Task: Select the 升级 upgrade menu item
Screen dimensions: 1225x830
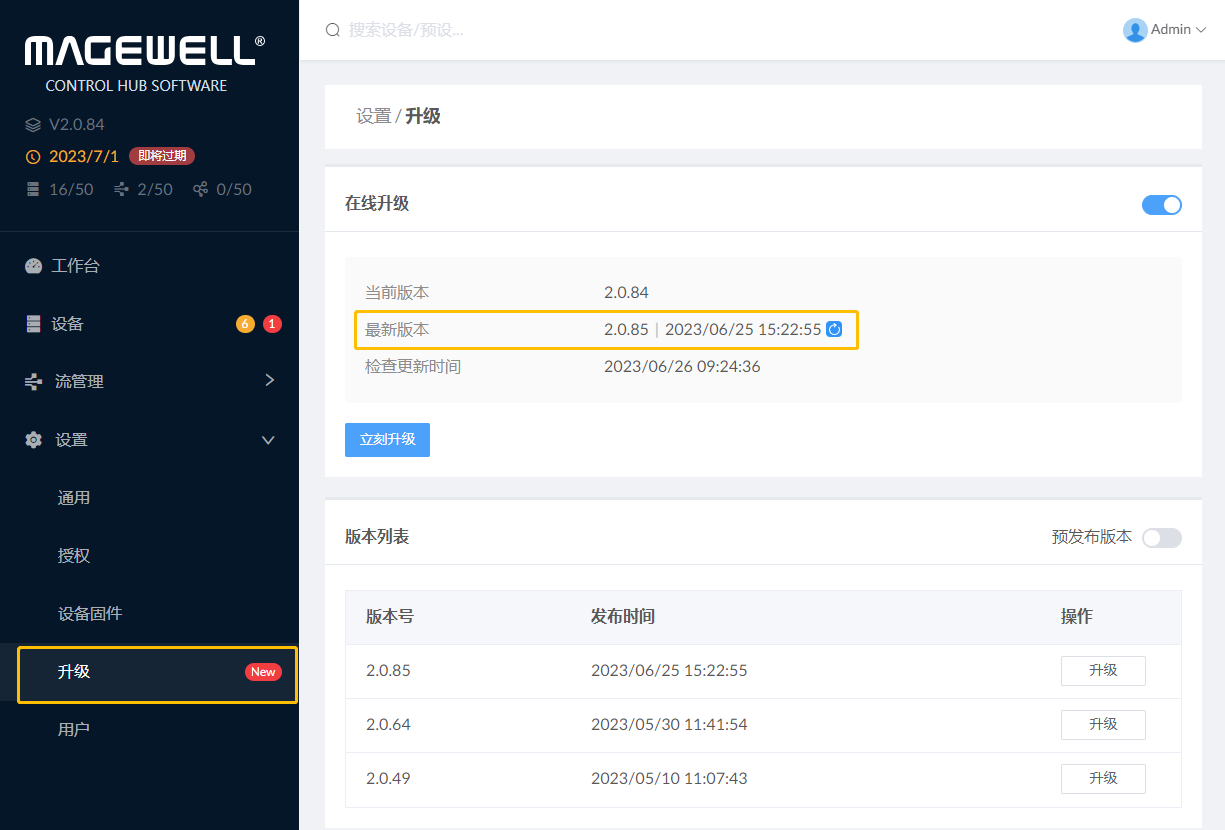Action: (74, 672)
